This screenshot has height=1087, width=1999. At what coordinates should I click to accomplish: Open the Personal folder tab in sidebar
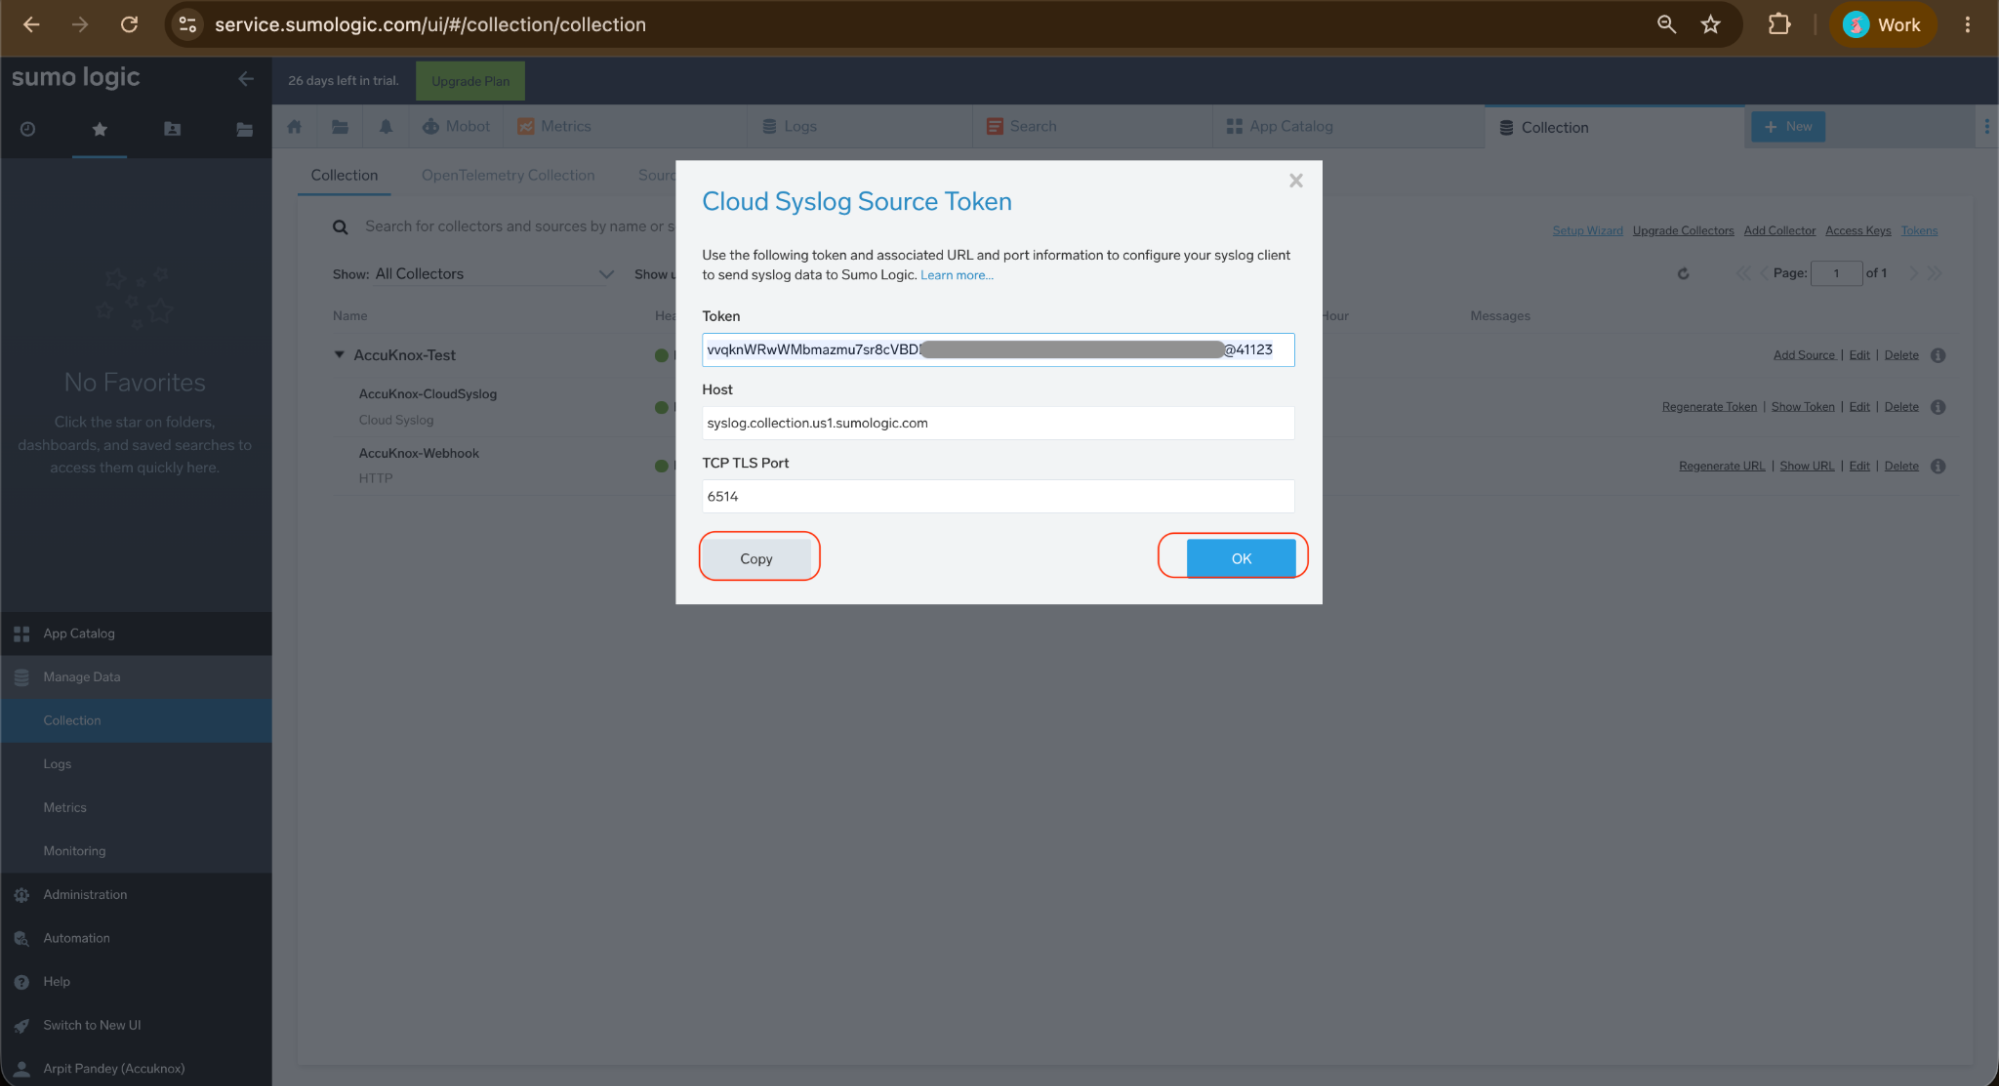(172, 129)
